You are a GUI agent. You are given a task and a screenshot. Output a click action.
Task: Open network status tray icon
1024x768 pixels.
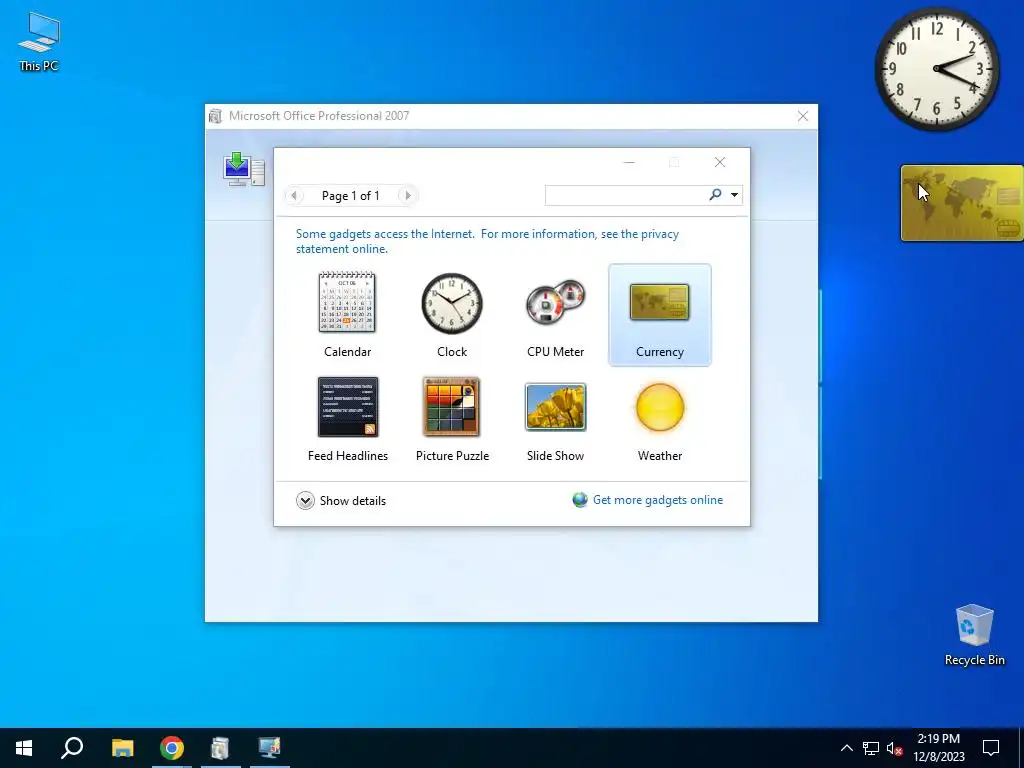[871, 748]
